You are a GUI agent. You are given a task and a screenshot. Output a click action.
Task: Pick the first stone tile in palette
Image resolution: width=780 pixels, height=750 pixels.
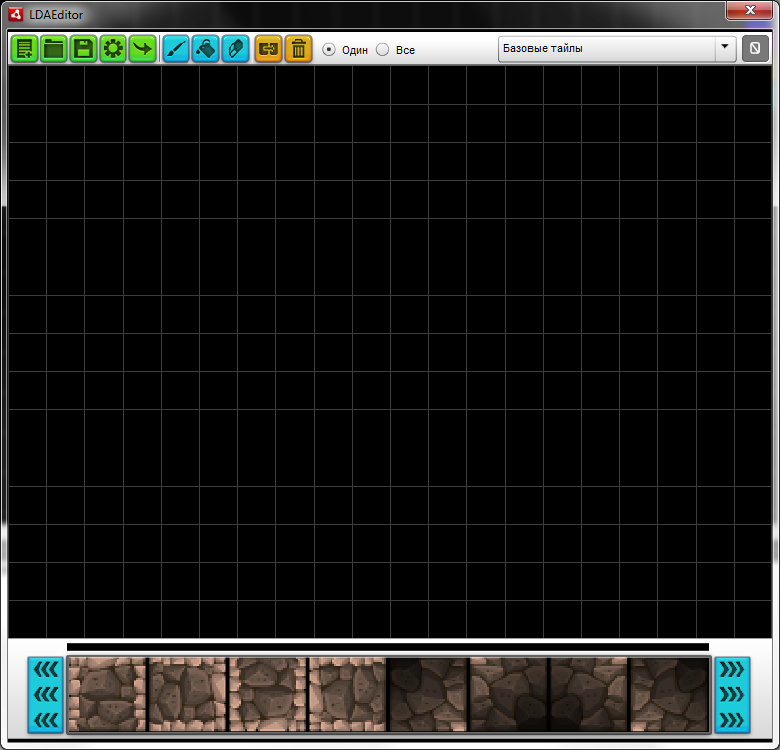(x=107, y=694)
